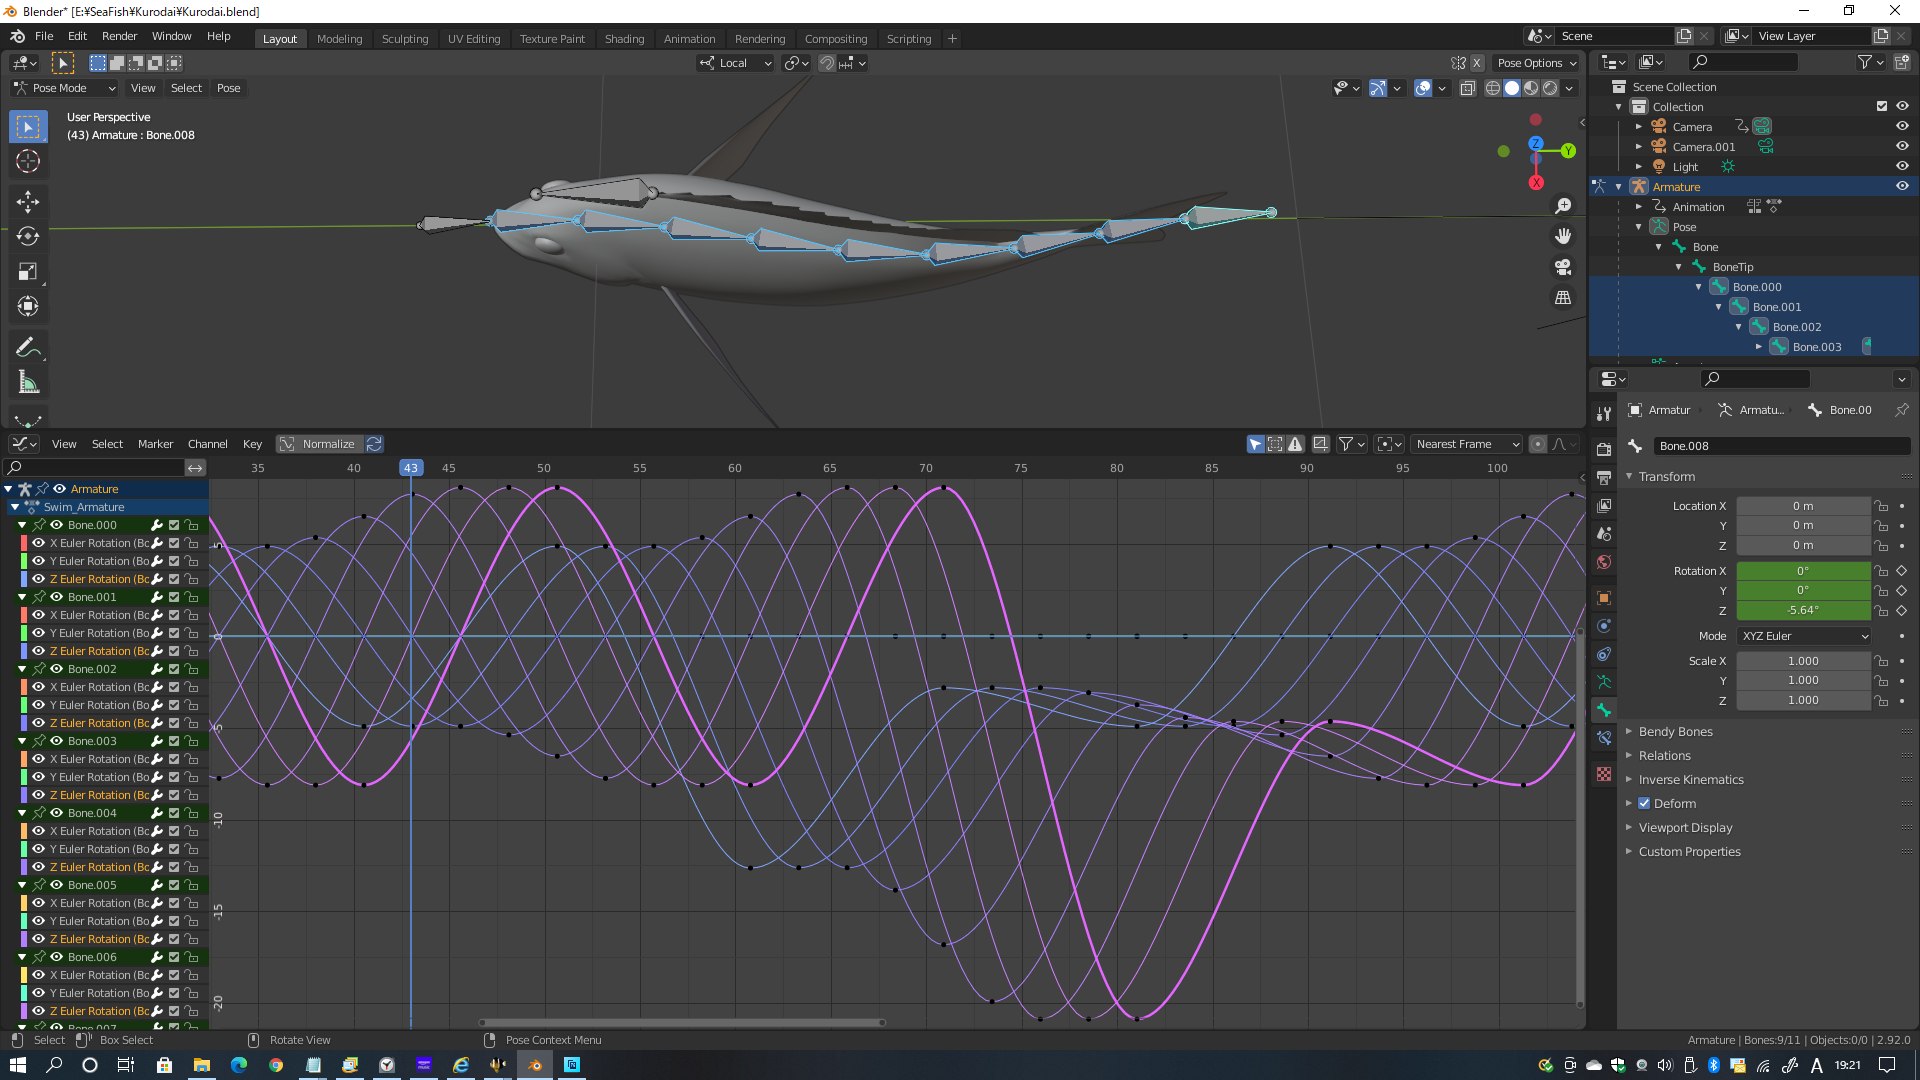Toggle perspective/orthographic grid icon

1563,298
